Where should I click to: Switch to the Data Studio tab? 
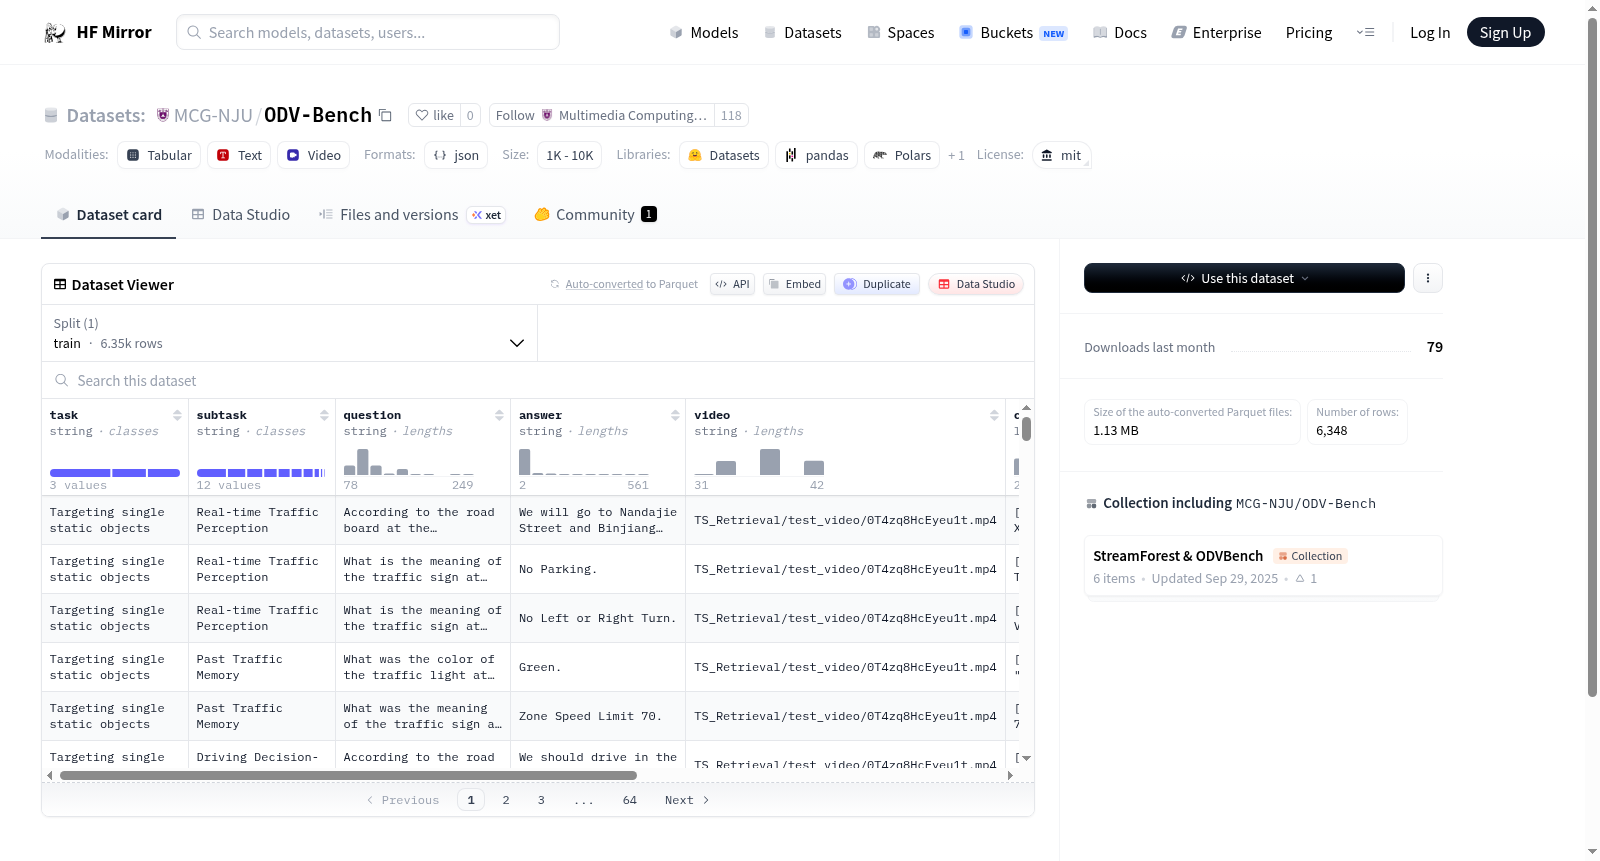point(241,214)
